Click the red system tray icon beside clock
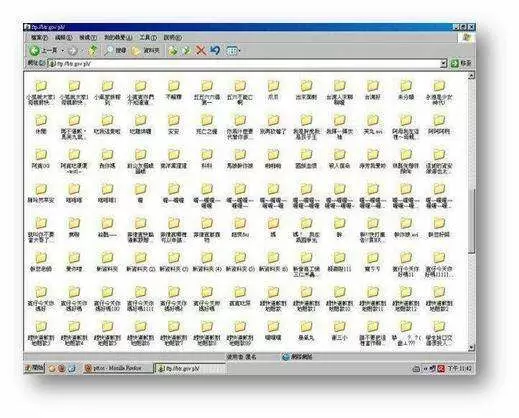Screen dimensions: 519x418 (x=441, y=368)
